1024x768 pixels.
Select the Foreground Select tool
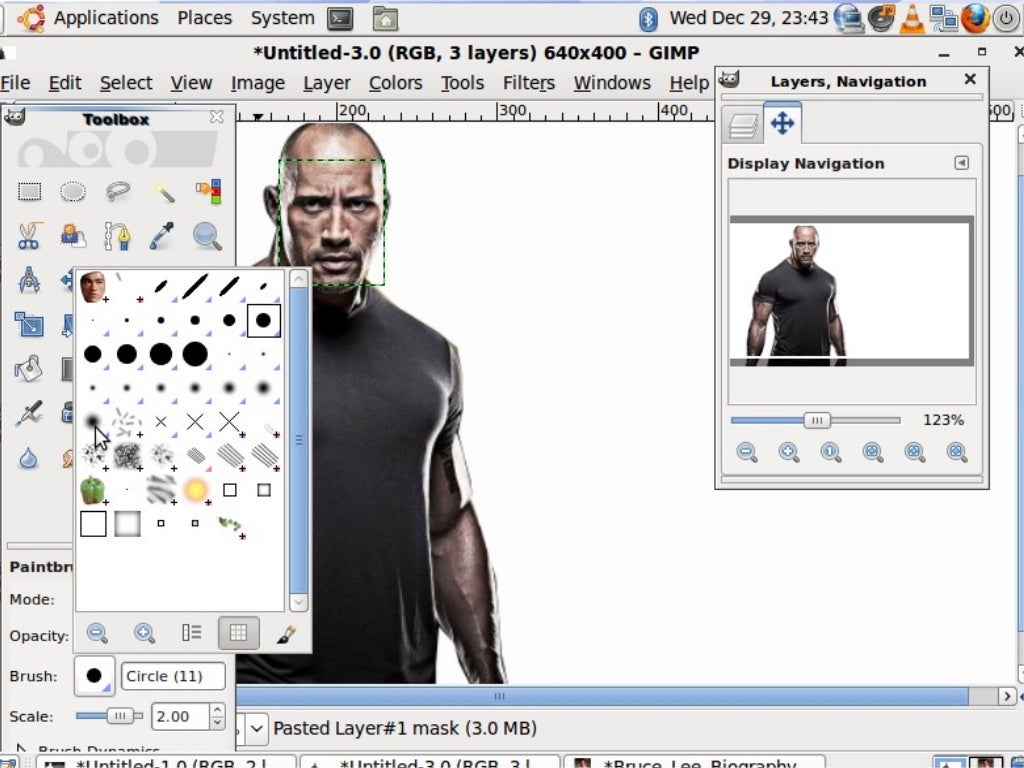[x=72, y=236]
